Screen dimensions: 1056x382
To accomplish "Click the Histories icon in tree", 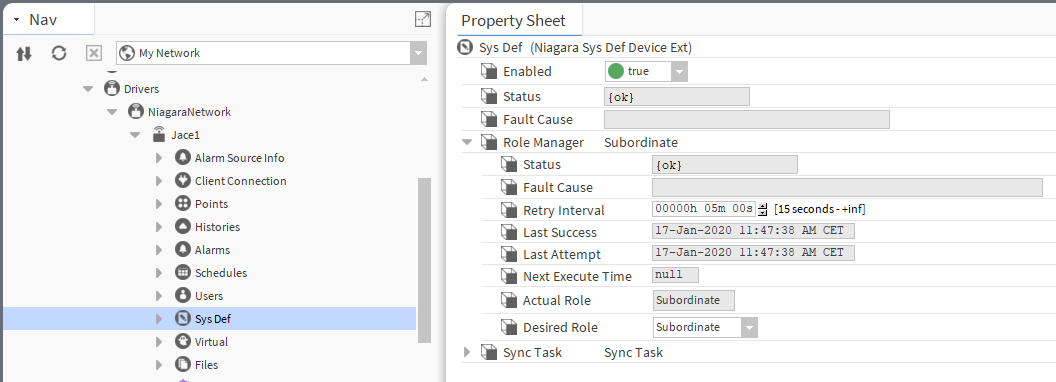I will [183, 226].
